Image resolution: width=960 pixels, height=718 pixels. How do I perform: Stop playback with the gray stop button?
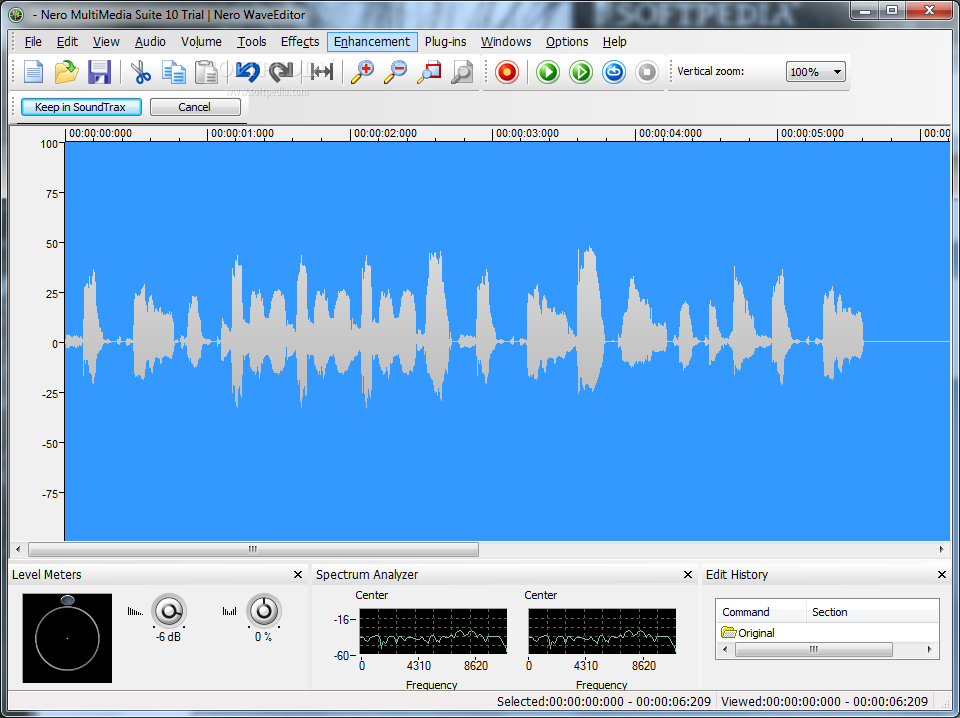647,72
